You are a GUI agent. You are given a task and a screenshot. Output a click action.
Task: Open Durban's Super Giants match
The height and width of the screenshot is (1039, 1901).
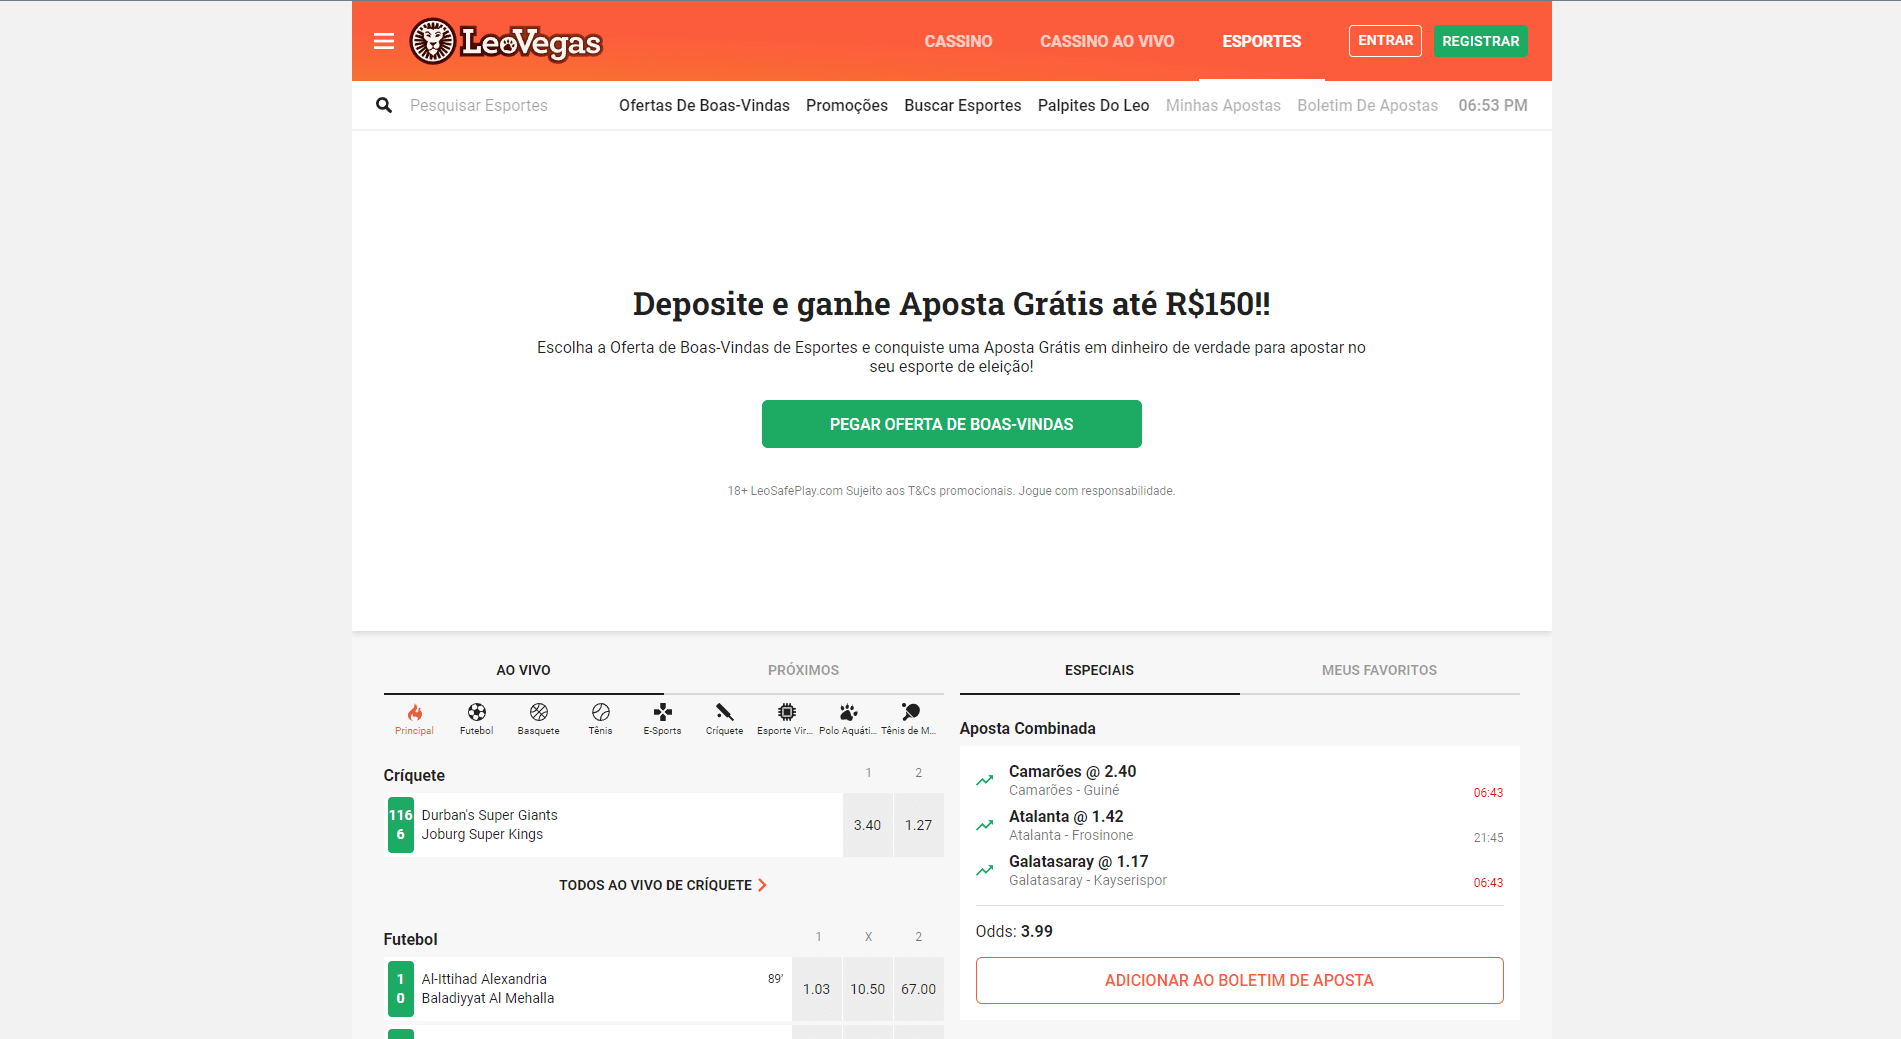point(613,825)
